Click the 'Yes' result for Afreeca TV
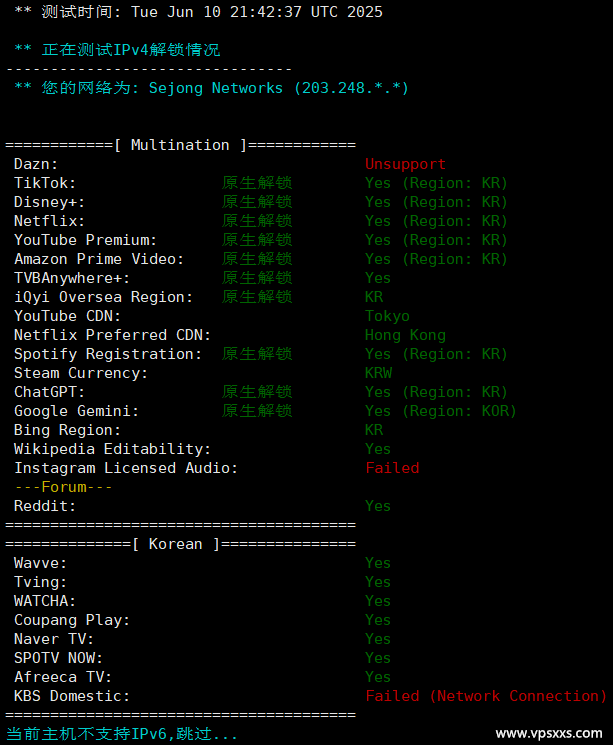 coord(378,677)
